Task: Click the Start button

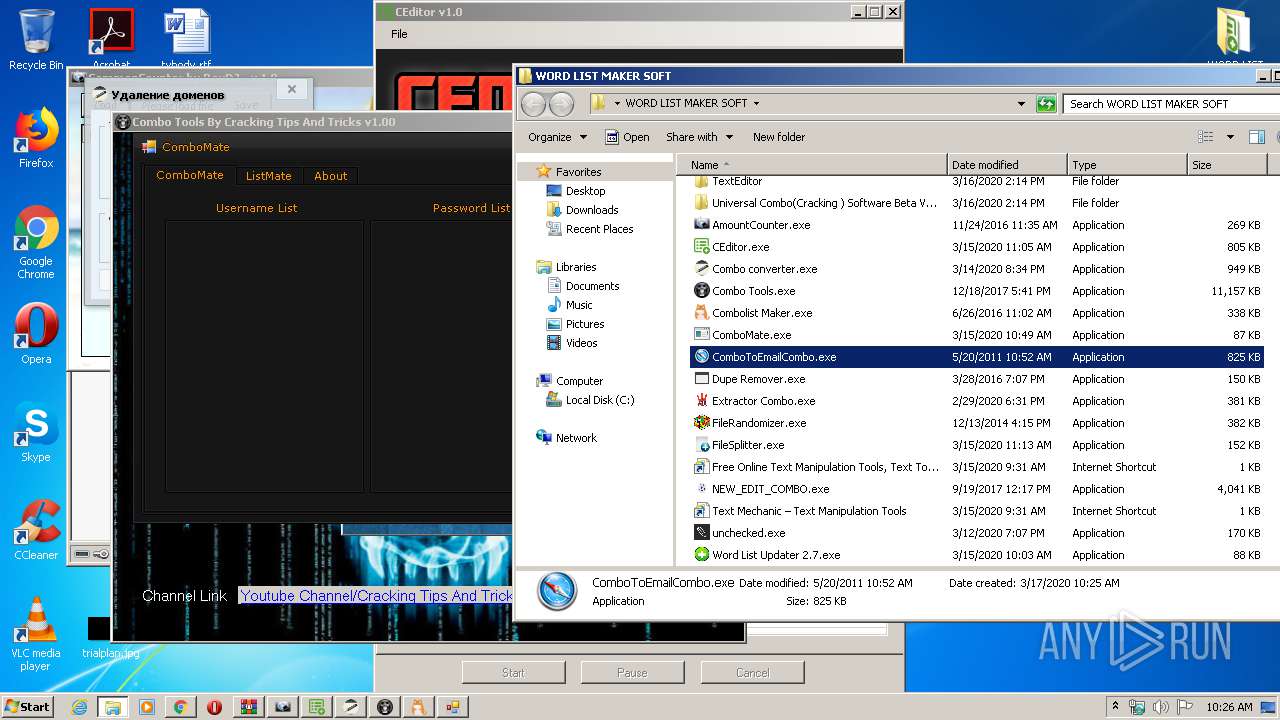Action: click(28, 707)
